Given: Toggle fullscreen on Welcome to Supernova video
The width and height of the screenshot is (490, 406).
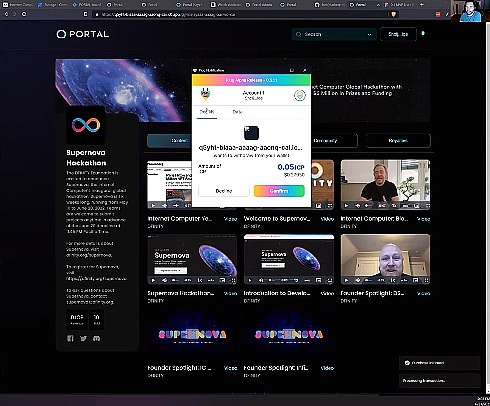Looking at the screenshot, I should (x=329, y=206).
